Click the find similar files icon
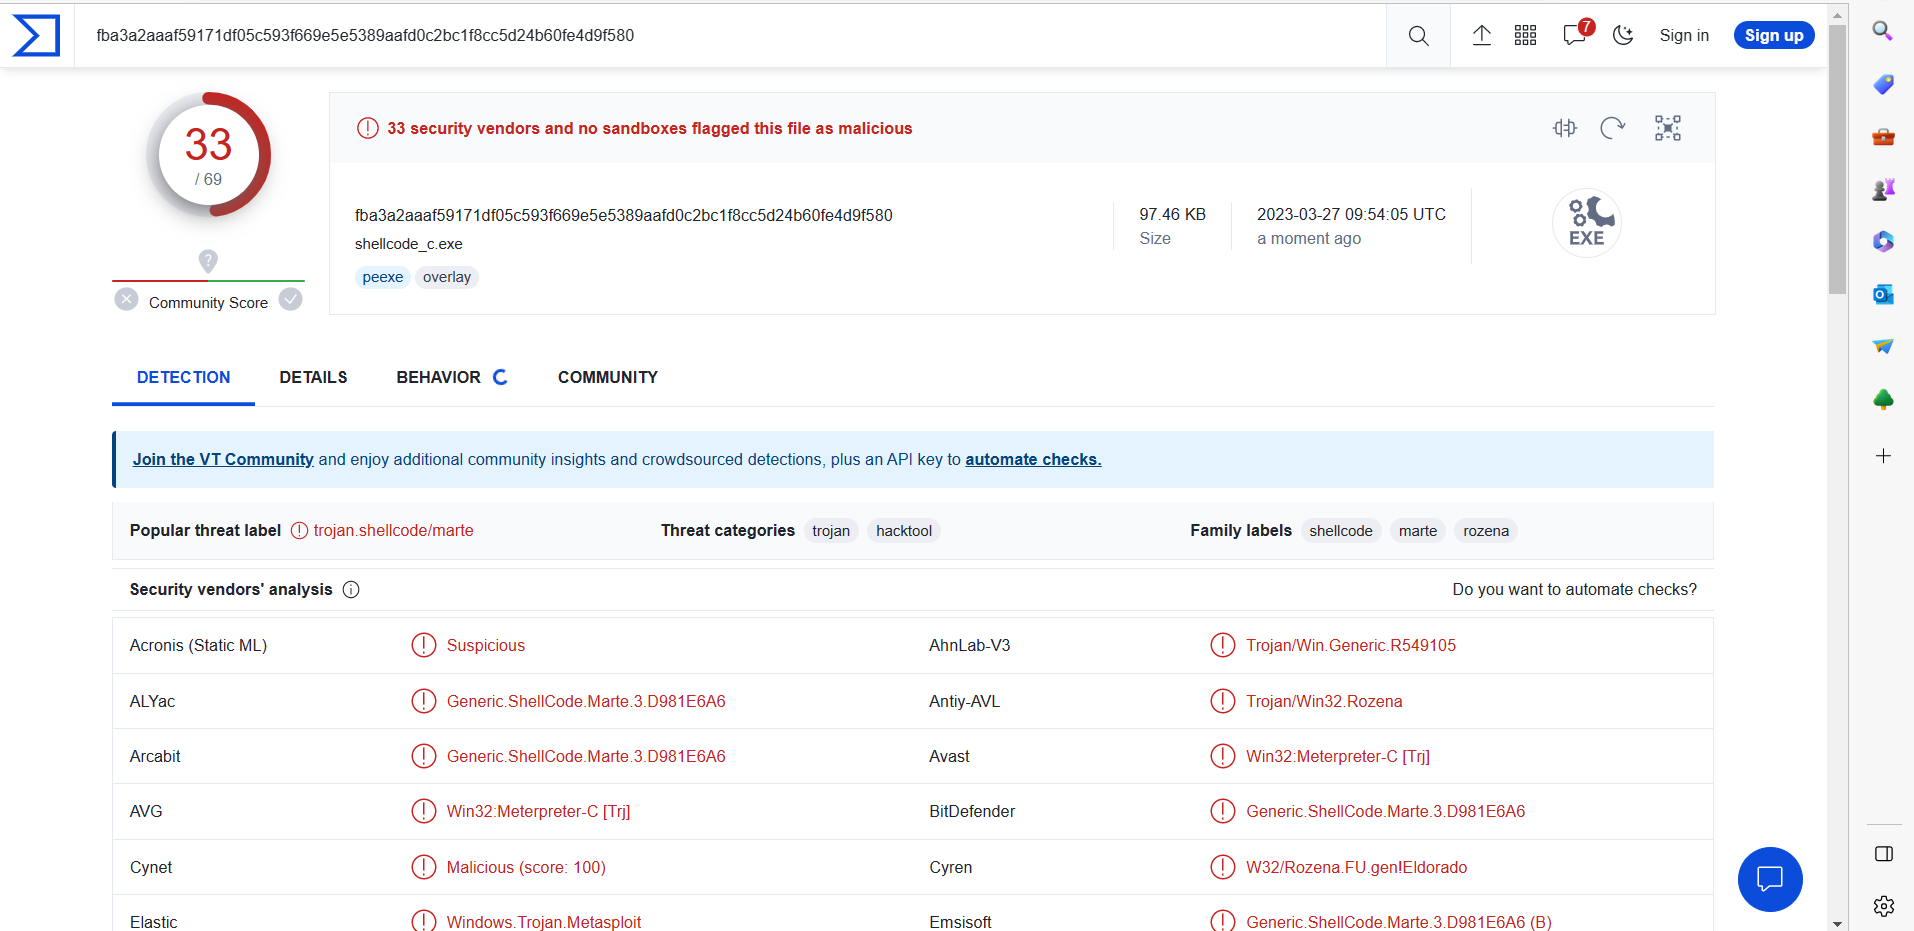The height and width of the screenshot is (931, 1914). click(x=1565, y=128)
